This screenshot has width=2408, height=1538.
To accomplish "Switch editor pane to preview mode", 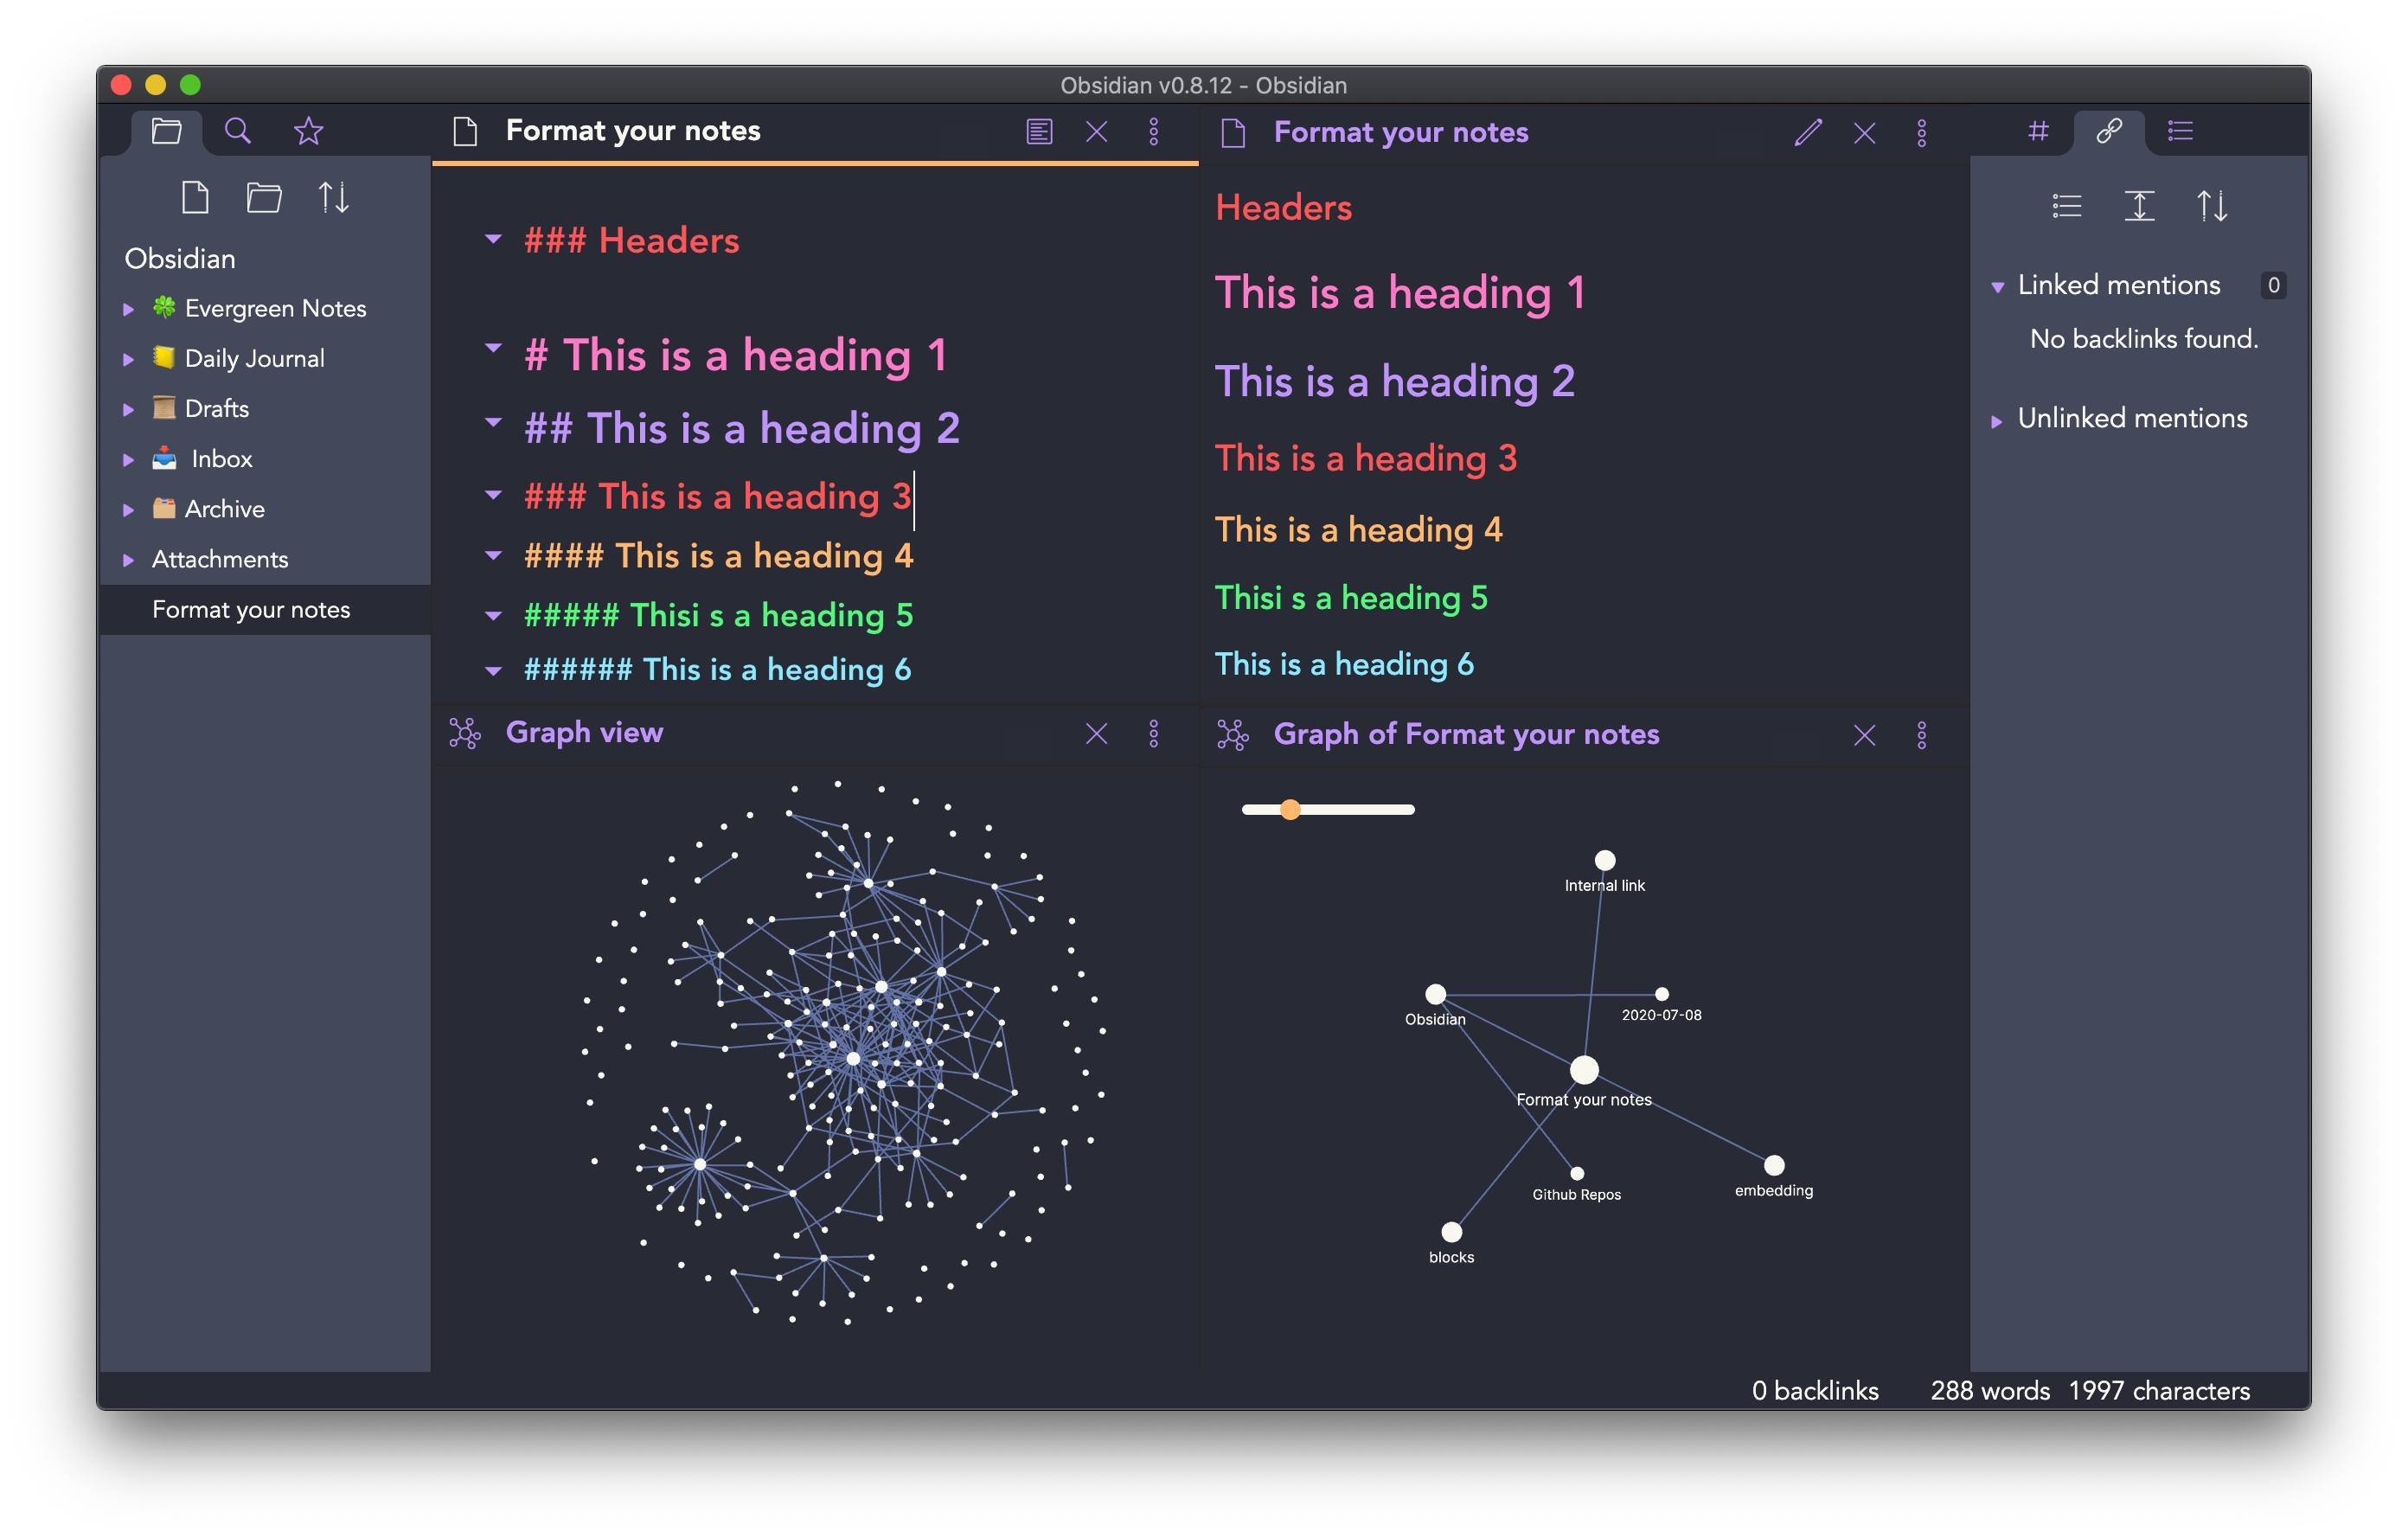I will pyautogui.click(x=1039, y=132).
